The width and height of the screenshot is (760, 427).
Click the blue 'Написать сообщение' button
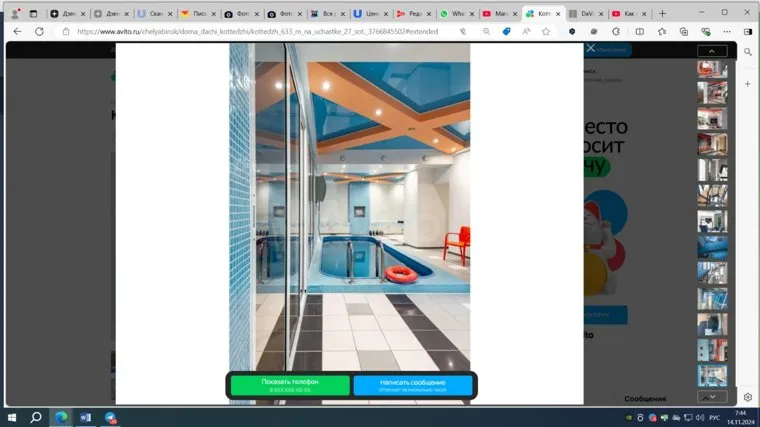click(398, 385)
